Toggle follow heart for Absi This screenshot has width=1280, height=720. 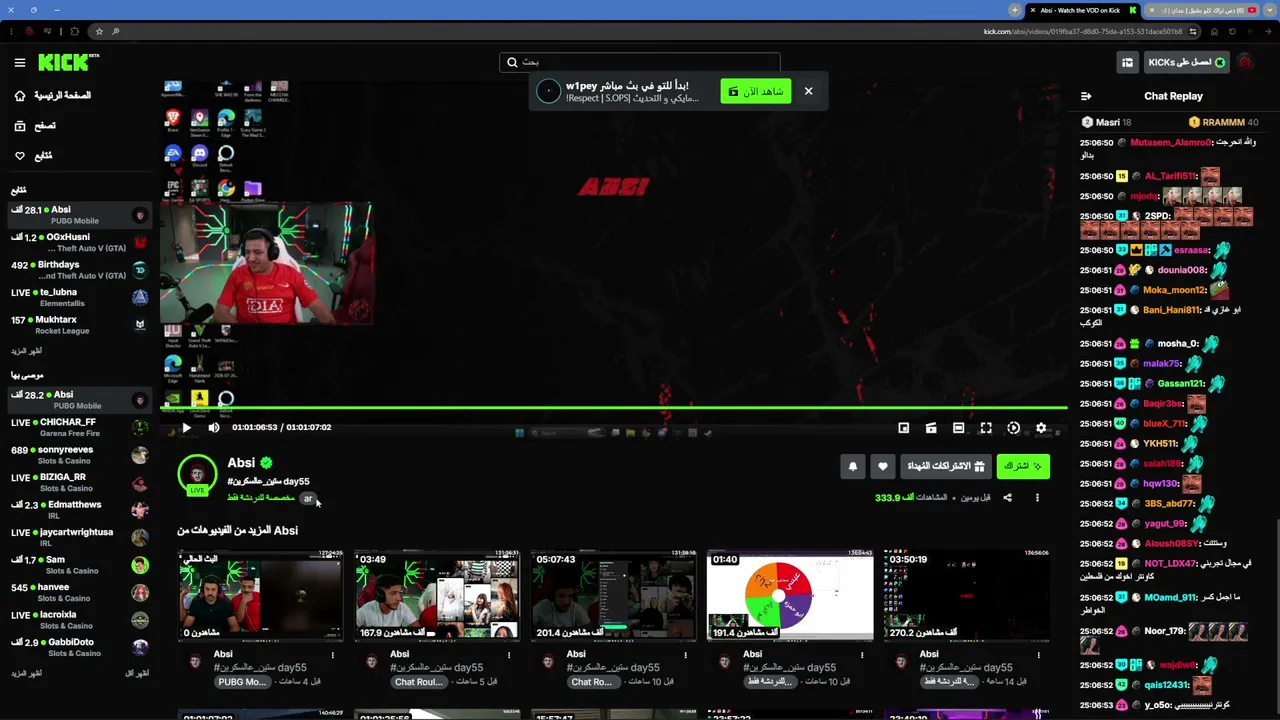882,466
